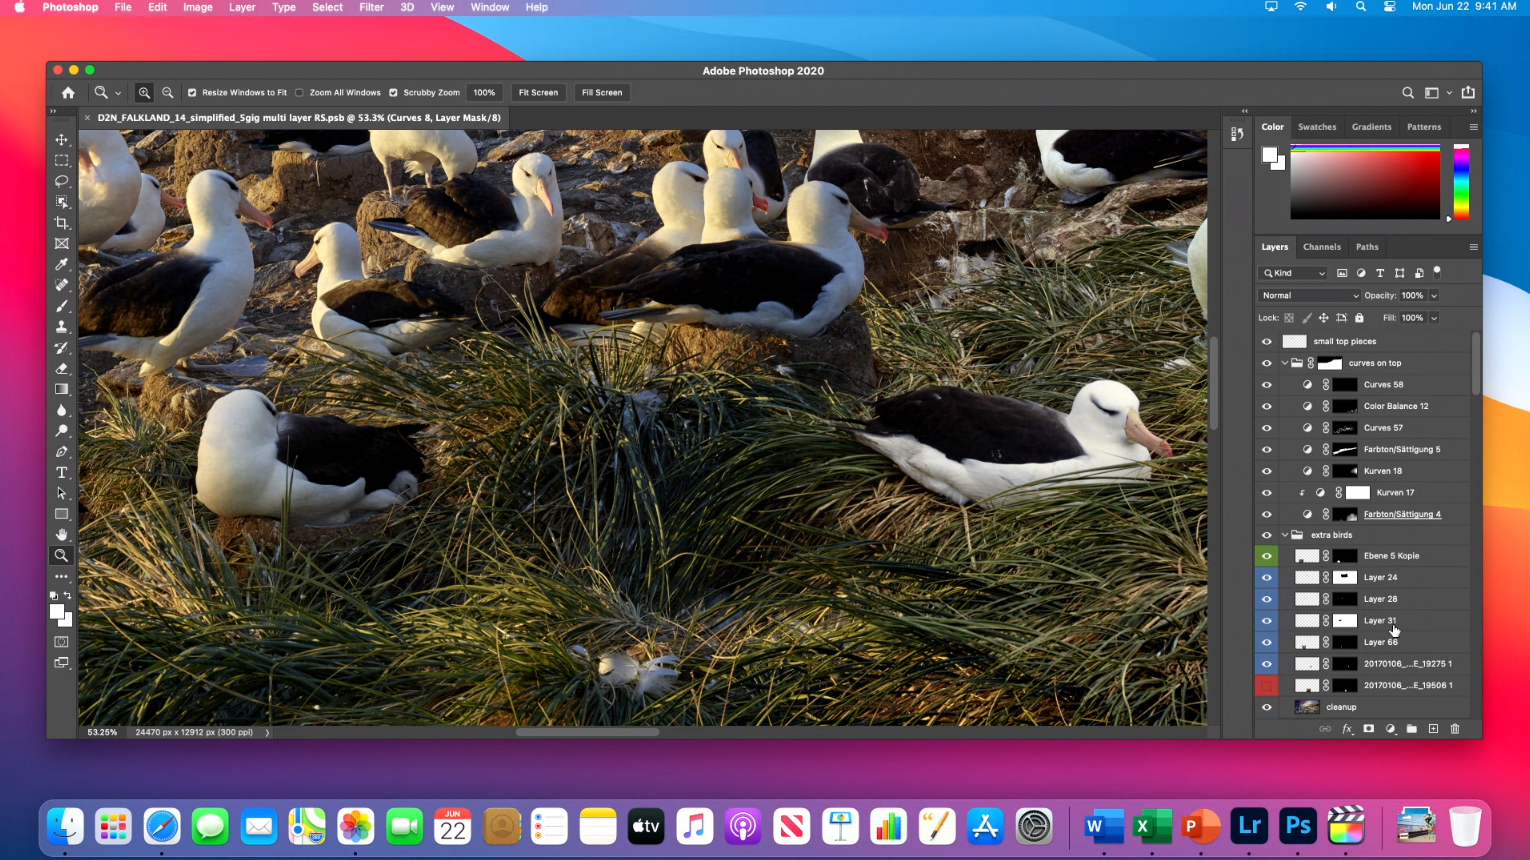This screenshot has height=860, width=1530.
Task: Click the delete layer trash icon
Action: [1455, 729]
